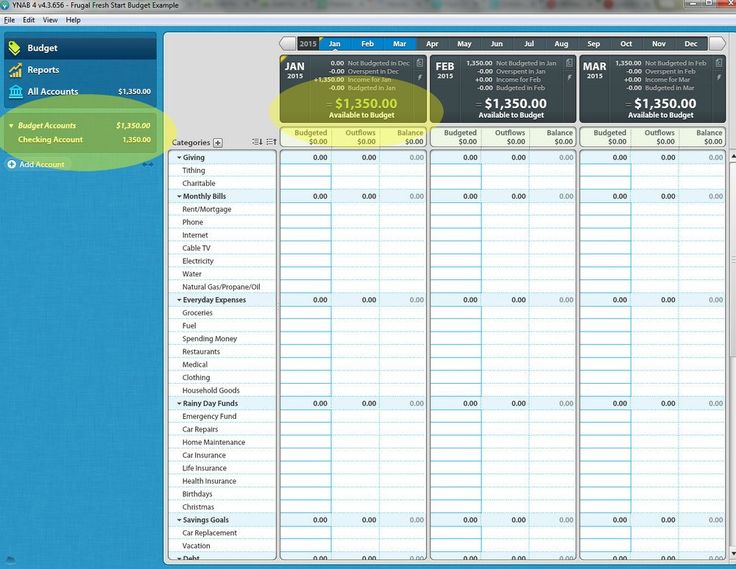The width and height of the screenshot is (736, 569).
Task: Select Aug in the month bar
Action: (561, 44)
